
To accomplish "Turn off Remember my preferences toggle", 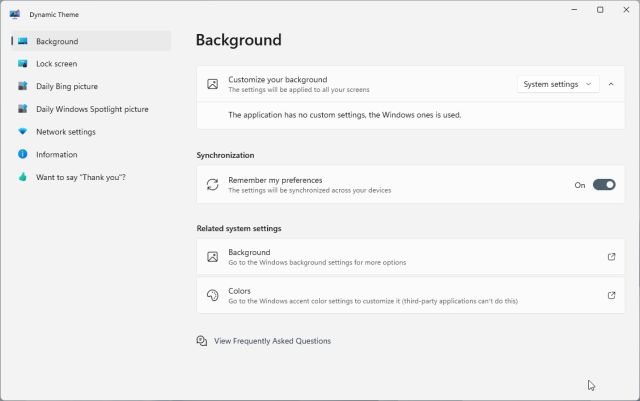I will pyautogui.click(x=604, y=185).
